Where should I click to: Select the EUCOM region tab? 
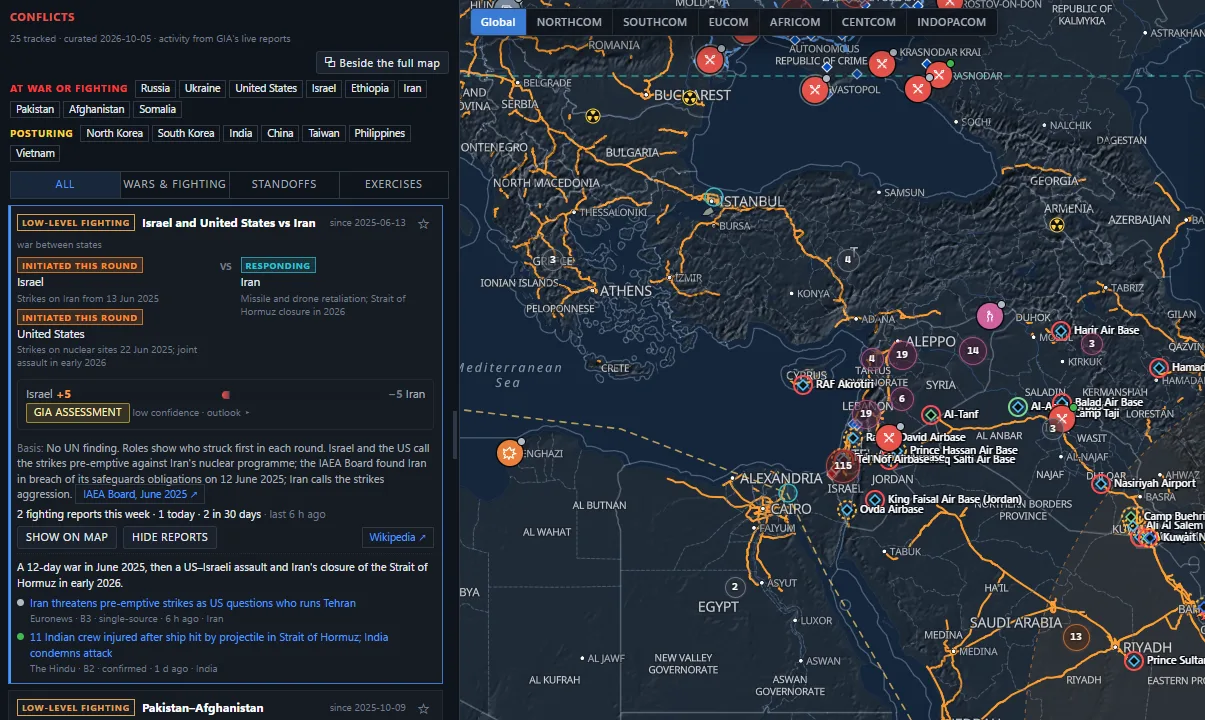pyautogui.click(x=728, y=22)
